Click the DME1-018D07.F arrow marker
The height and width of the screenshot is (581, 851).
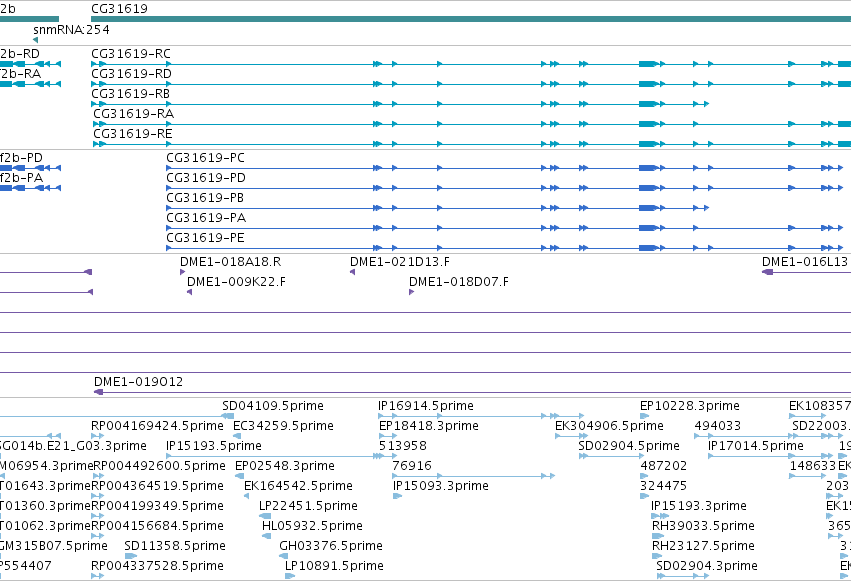[x=411, y=292]
